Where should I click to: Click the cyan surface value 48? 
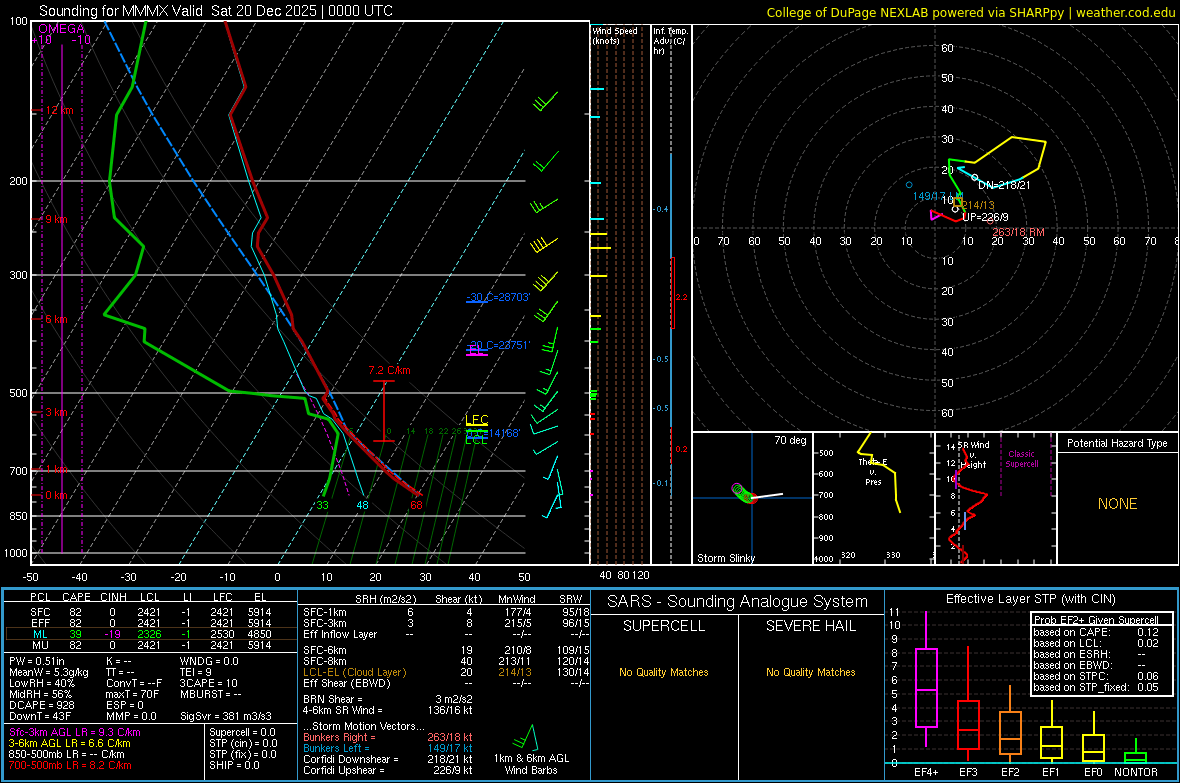click(362, 504)
